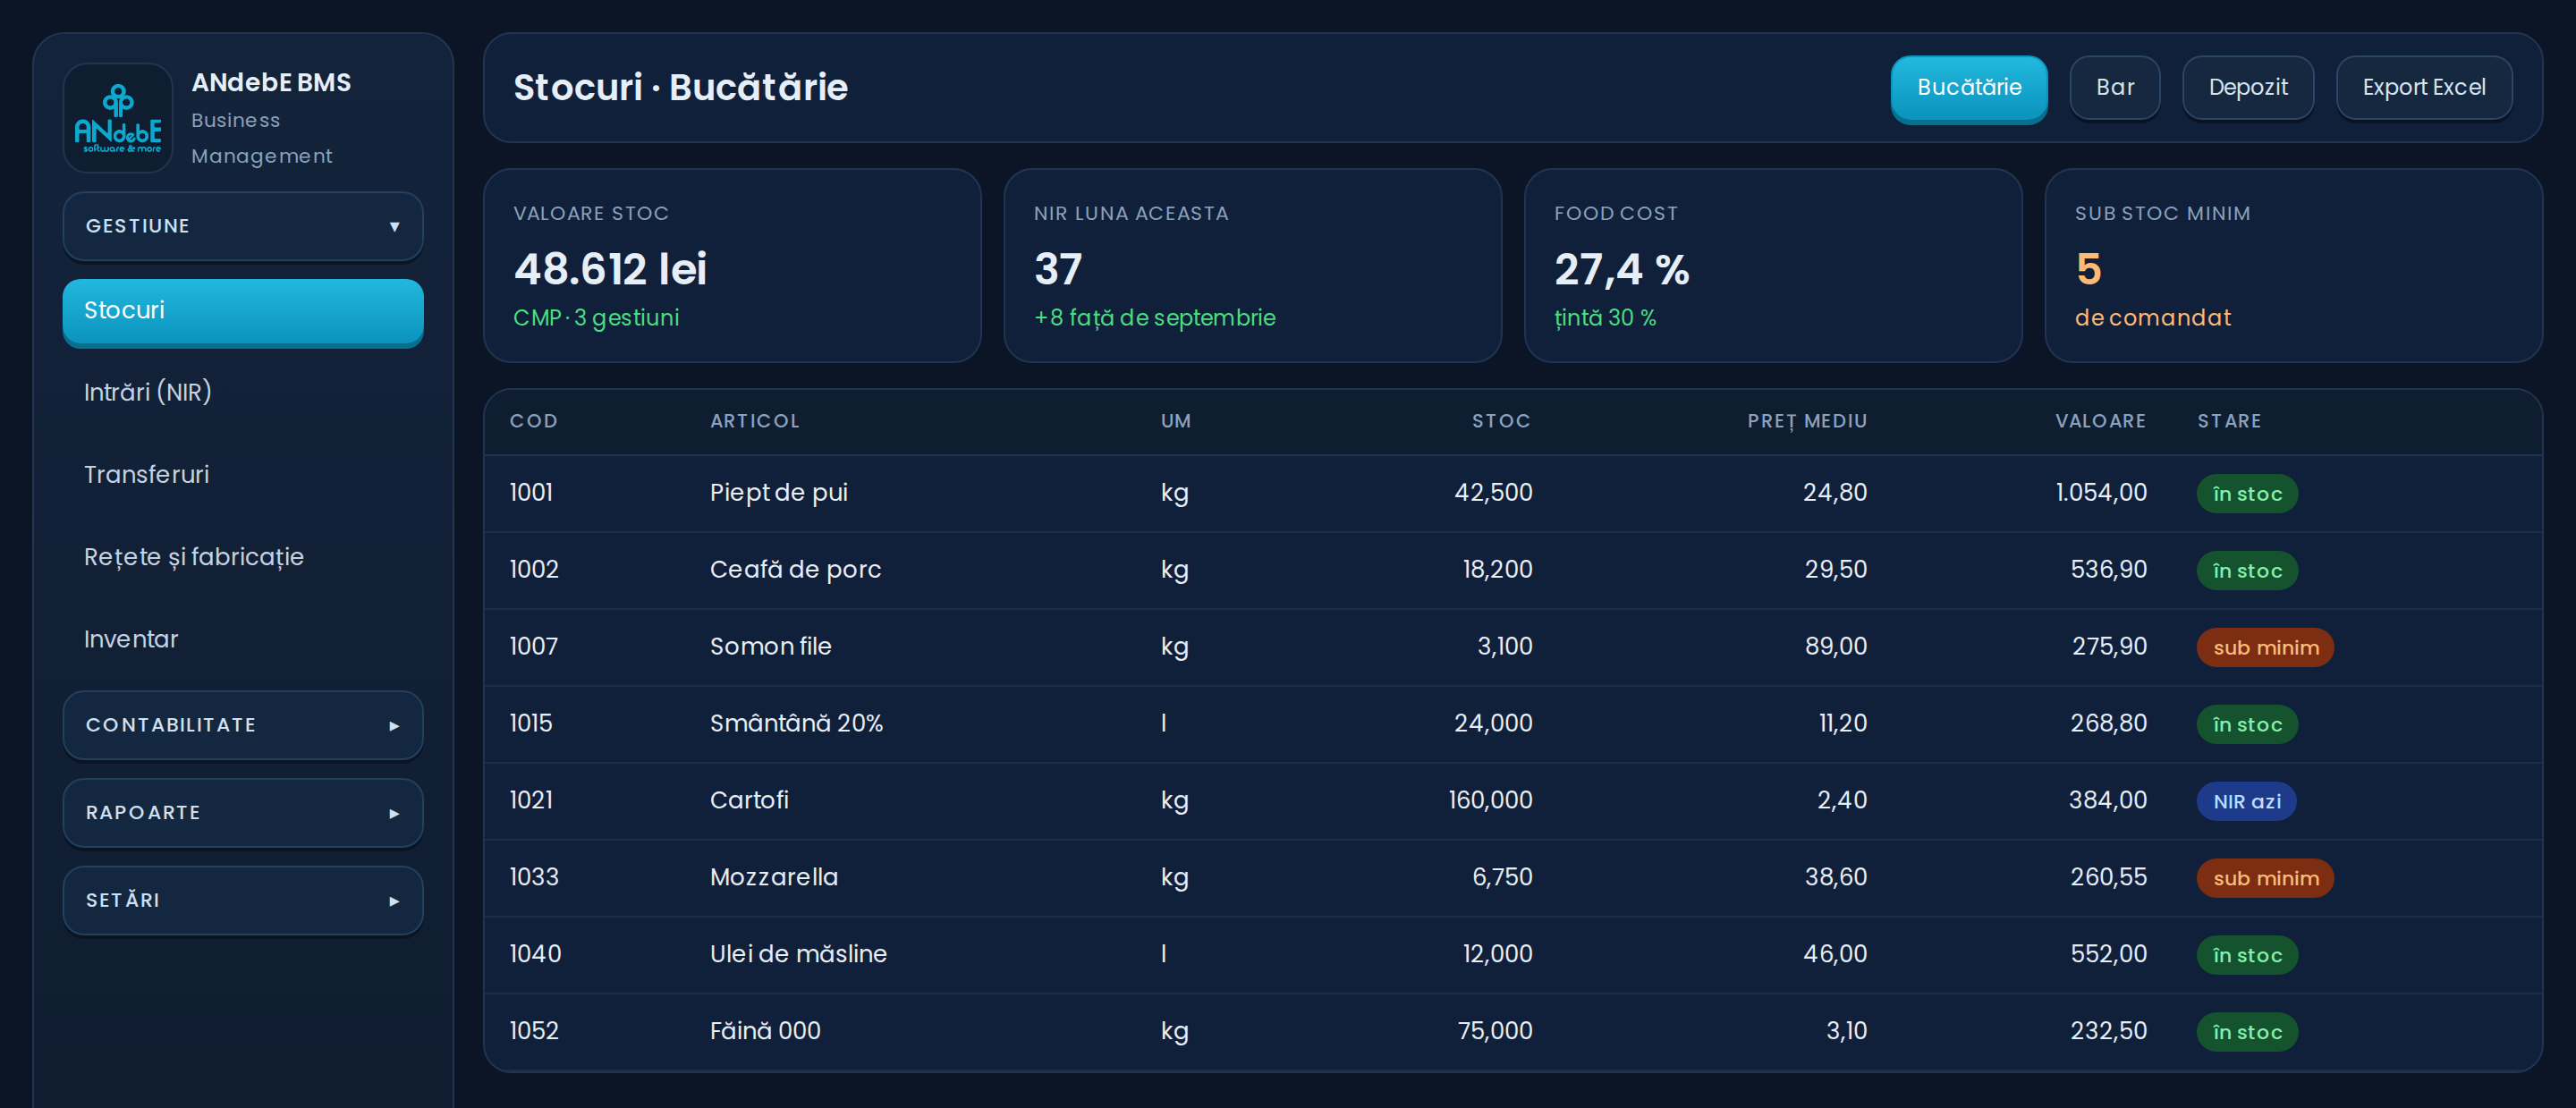This screenshot has height=1108, width=2576.
Task: Open the Sub stoc minim card
Action: click(x=2294, y=266)
